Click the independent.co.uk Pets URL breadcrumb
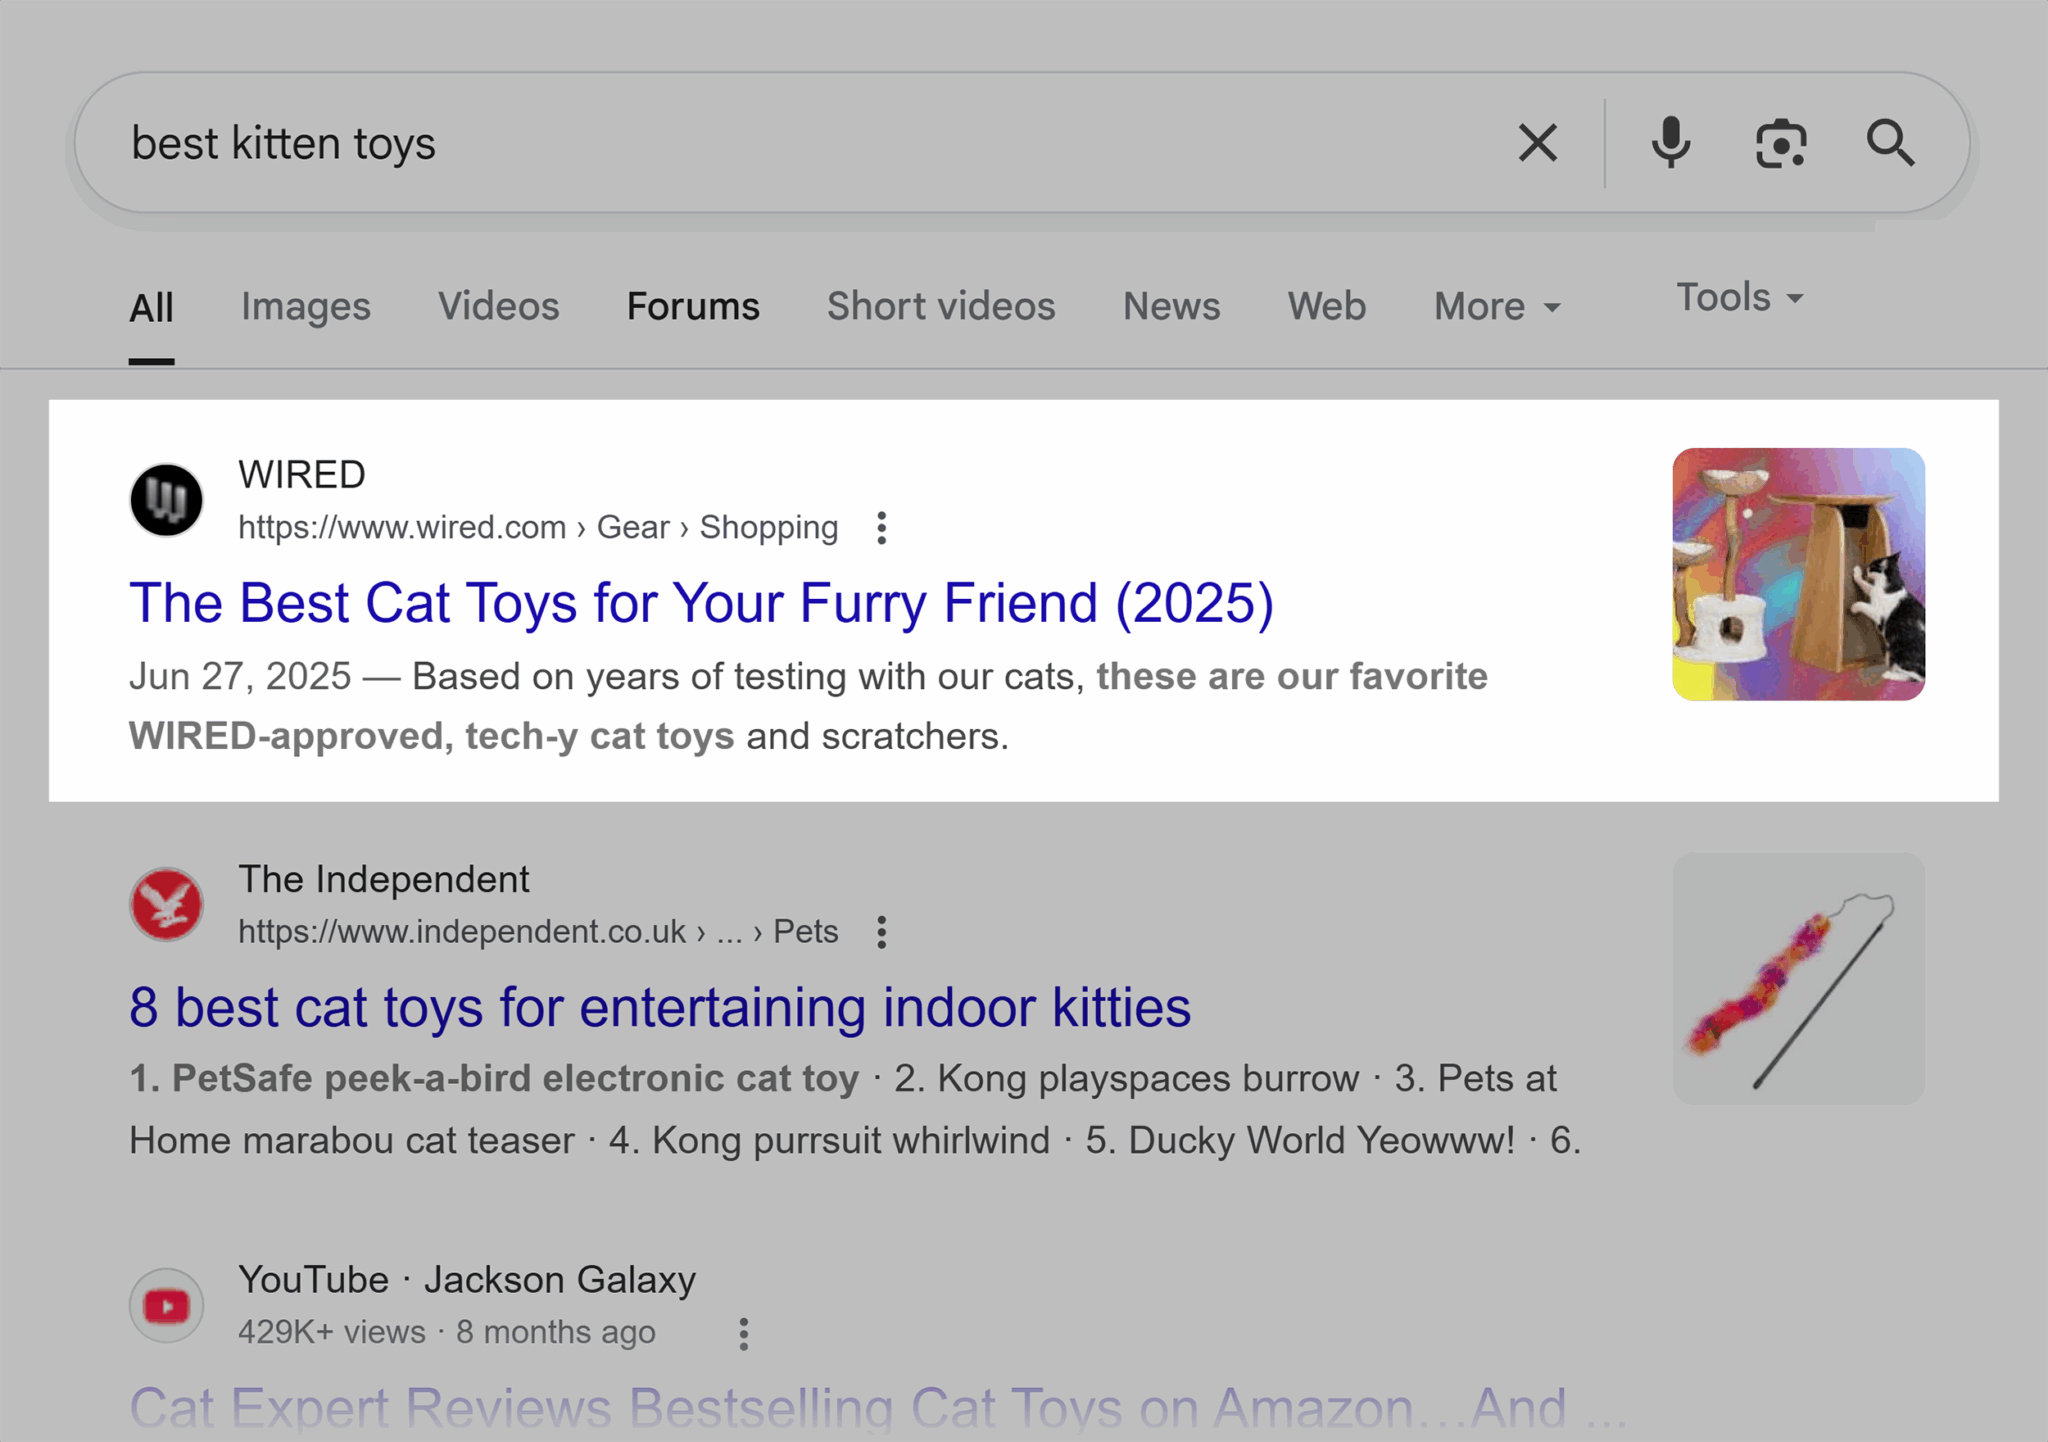2048x1442 pixels. pyautogui.click(x=538, y=932)
